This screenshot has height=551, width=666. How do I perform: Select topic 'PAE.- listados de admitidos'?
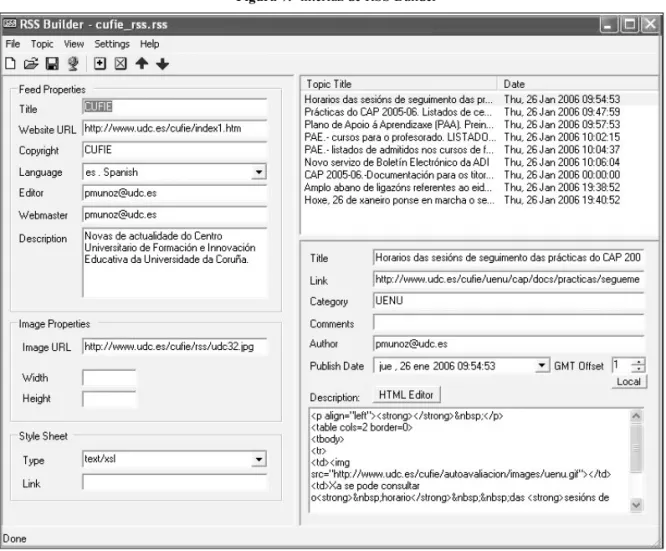399,150
